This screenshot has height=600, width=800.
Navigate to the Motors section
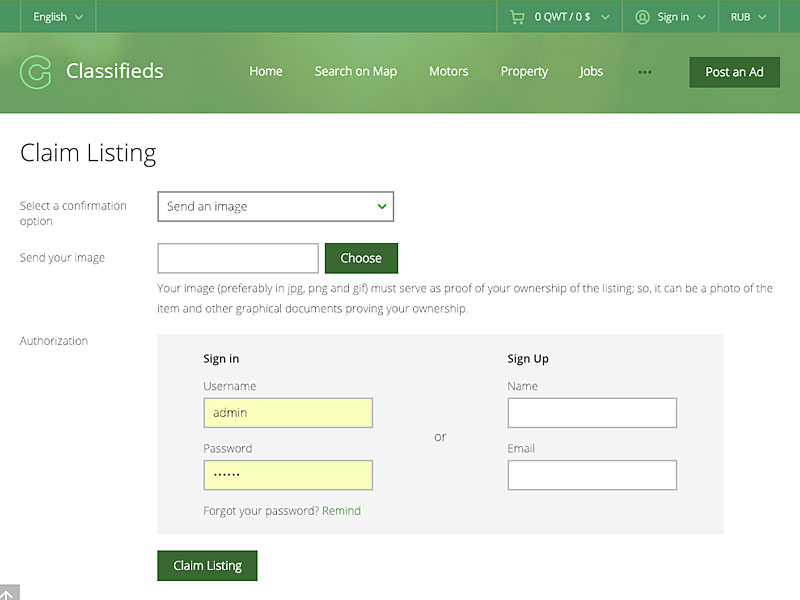point(449,72)
